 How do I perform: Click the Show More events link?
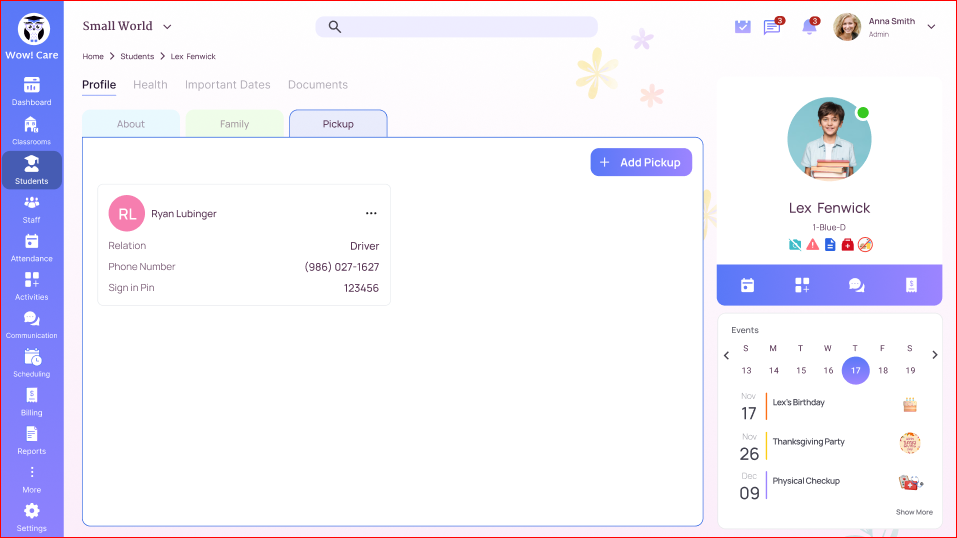tap(913, 512)
